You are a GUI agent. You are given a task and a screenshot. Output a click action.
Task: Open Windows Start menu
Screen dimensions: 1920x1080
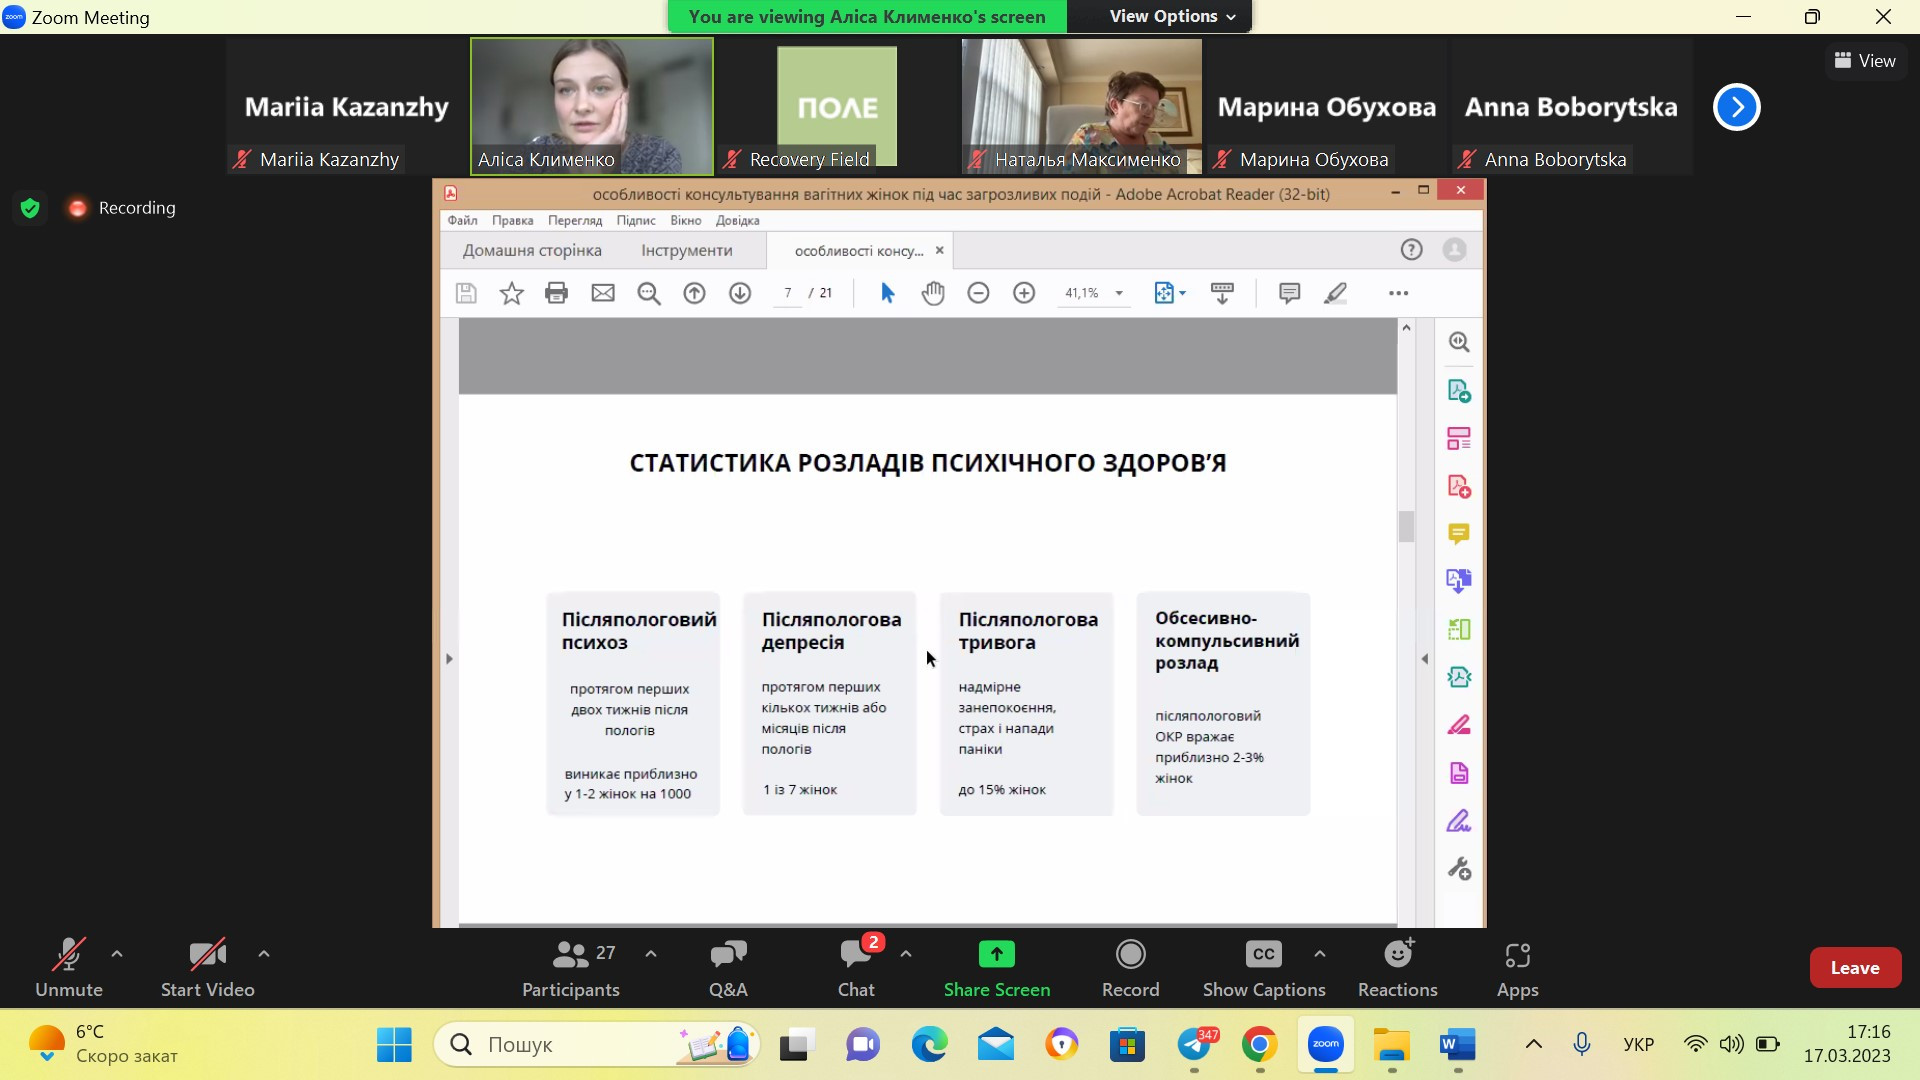(394, 1045)
